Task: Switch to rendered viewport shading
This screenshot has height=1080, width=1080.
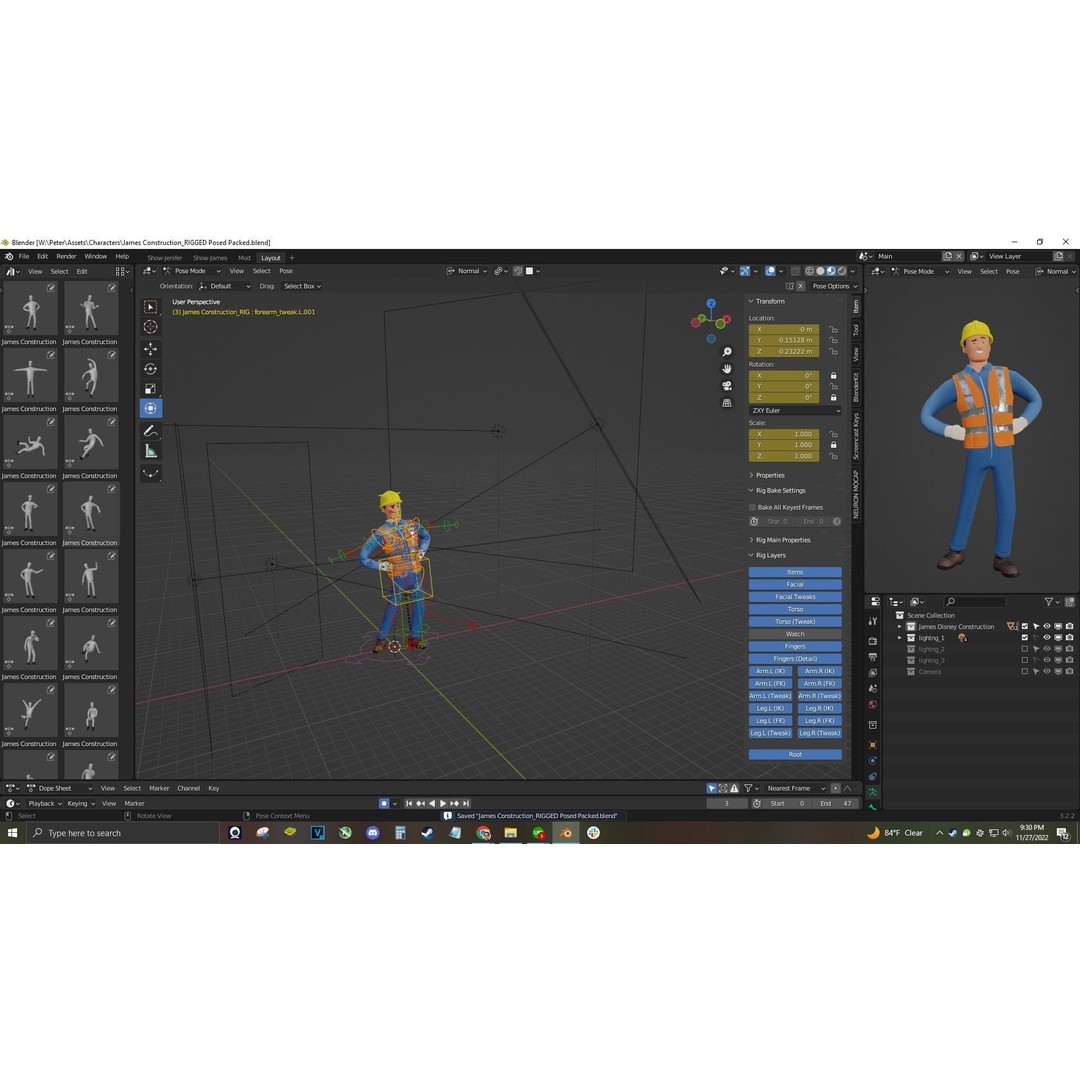Action: (841, 271)
